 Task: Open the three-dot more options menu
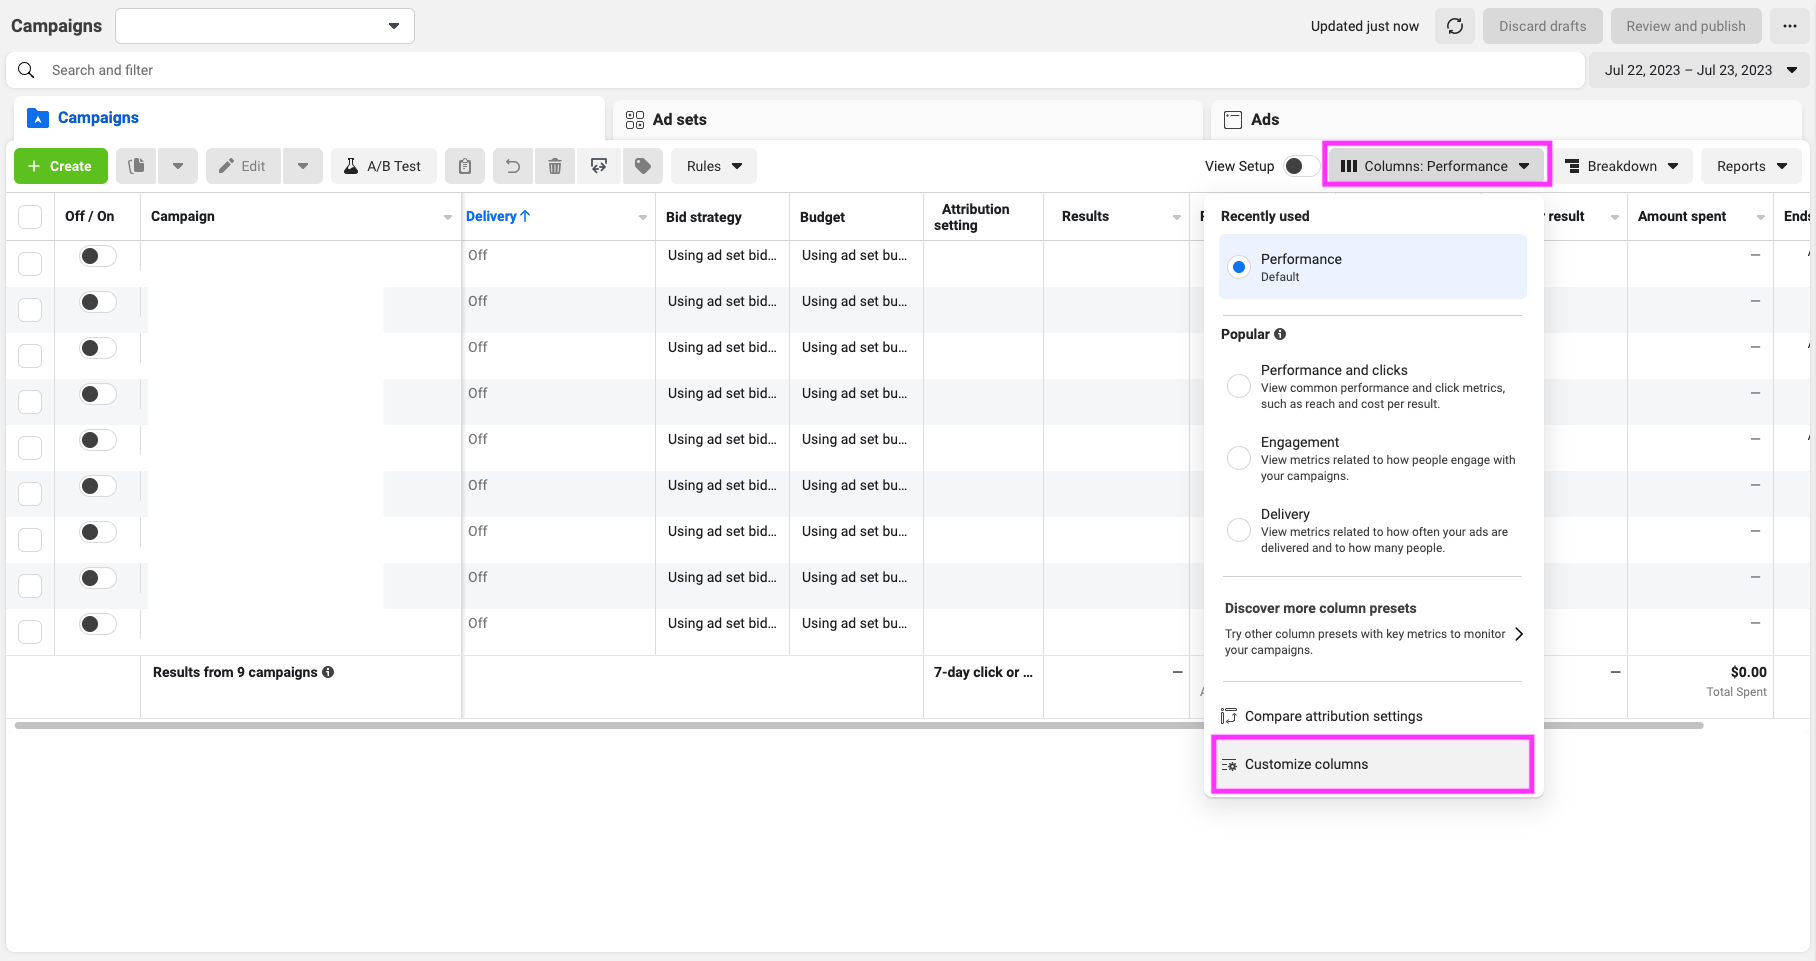1790,26
